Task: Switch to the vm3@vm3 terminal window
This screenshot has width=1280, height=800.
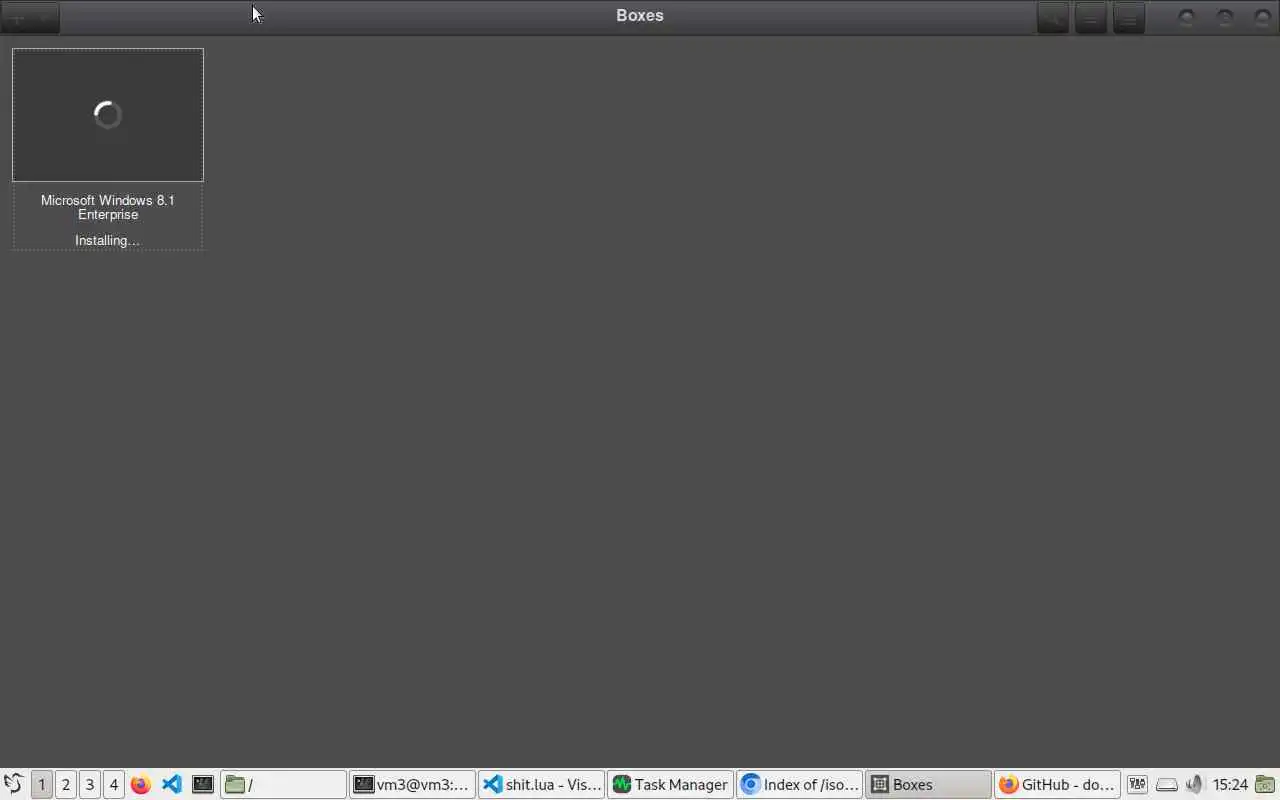Action: (x=412, y=784)
